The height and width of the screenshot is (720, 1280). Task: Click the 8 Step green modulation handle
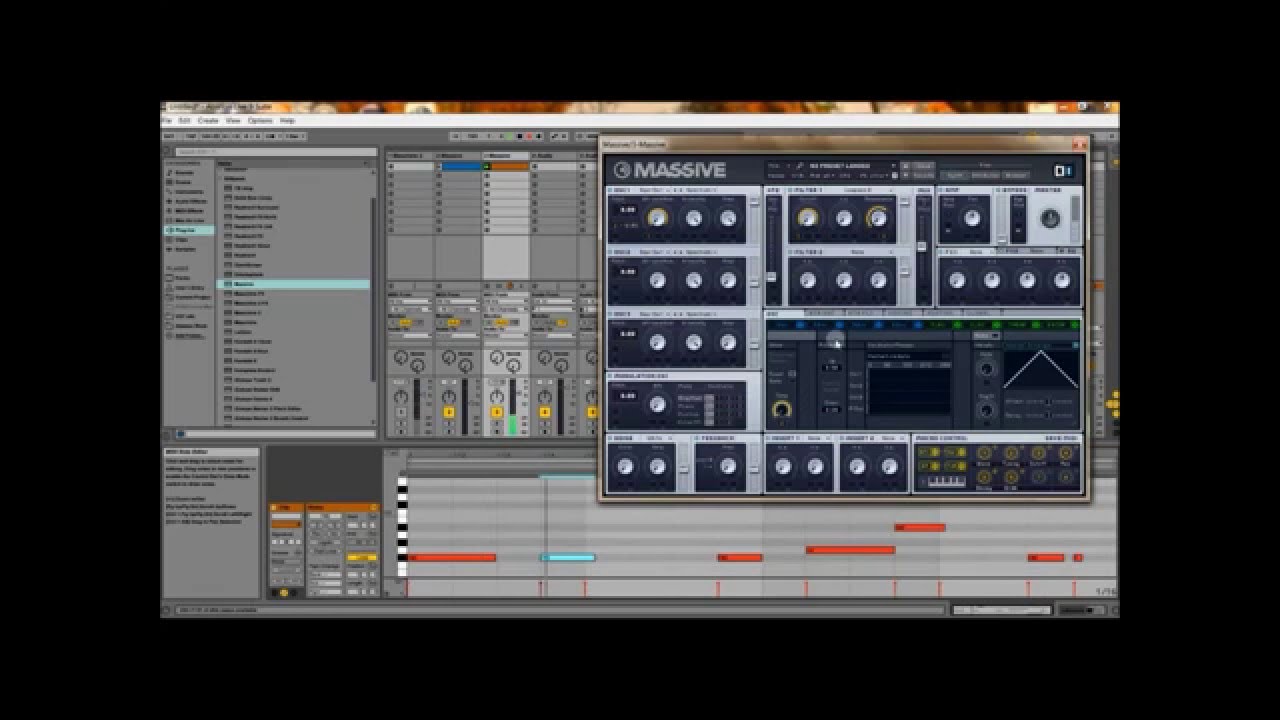(1075, 325)
